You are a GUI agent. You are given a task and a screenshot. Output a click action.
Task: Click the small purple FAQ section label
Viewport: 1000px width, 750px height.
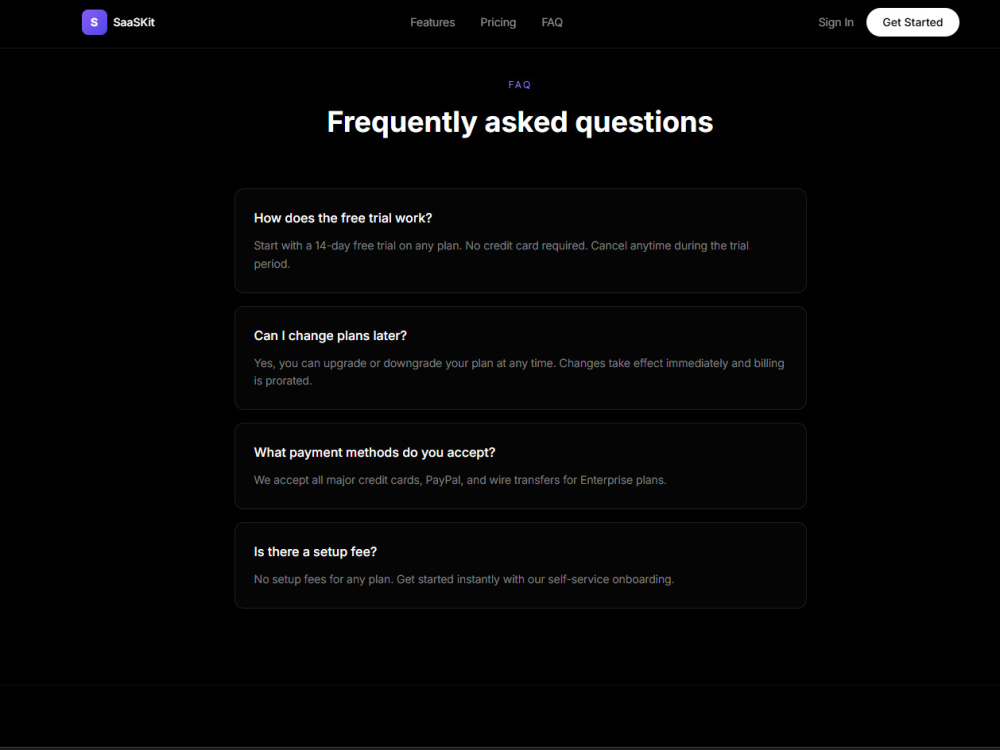point(520,85)
